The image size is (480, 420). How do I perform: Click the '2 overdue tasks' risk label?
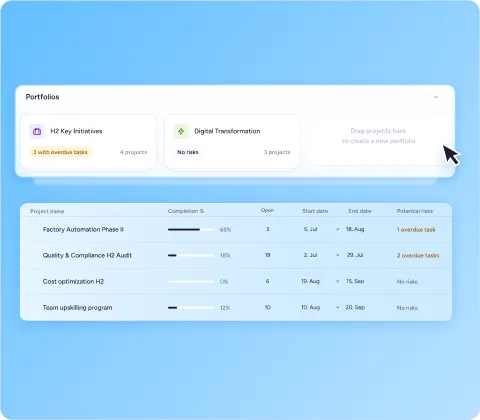[x=418, y=256]
